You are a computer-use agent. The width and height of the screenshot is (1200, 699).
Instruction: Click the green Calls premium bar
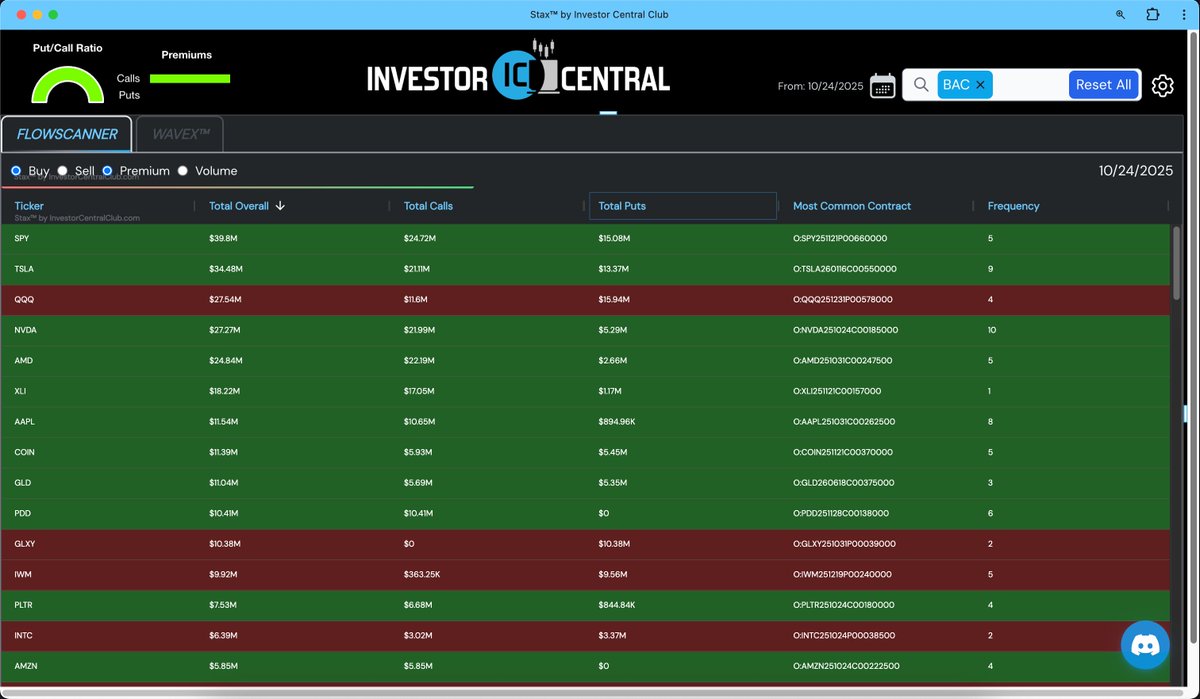tap(190, 78)
